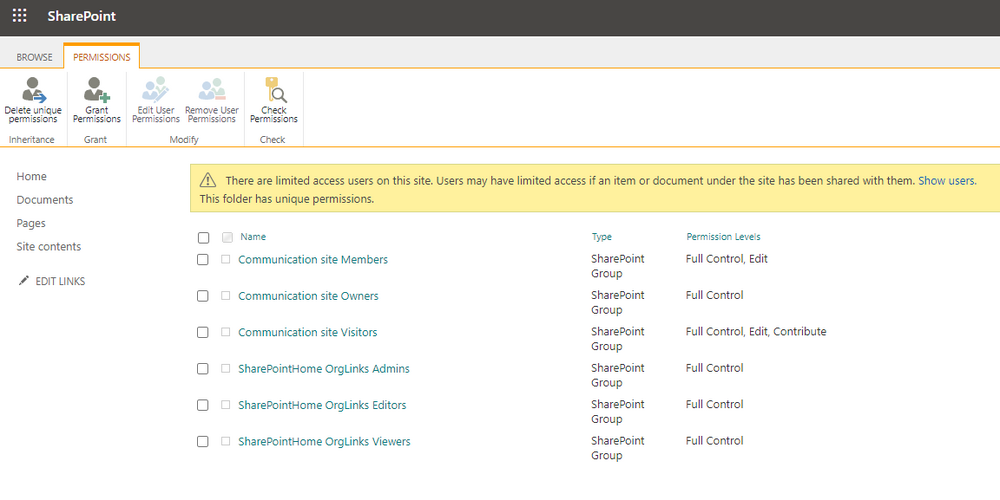Open the Communication site Visitors group
Viewport: 1000px width, 500px height.
click(307, 332)
